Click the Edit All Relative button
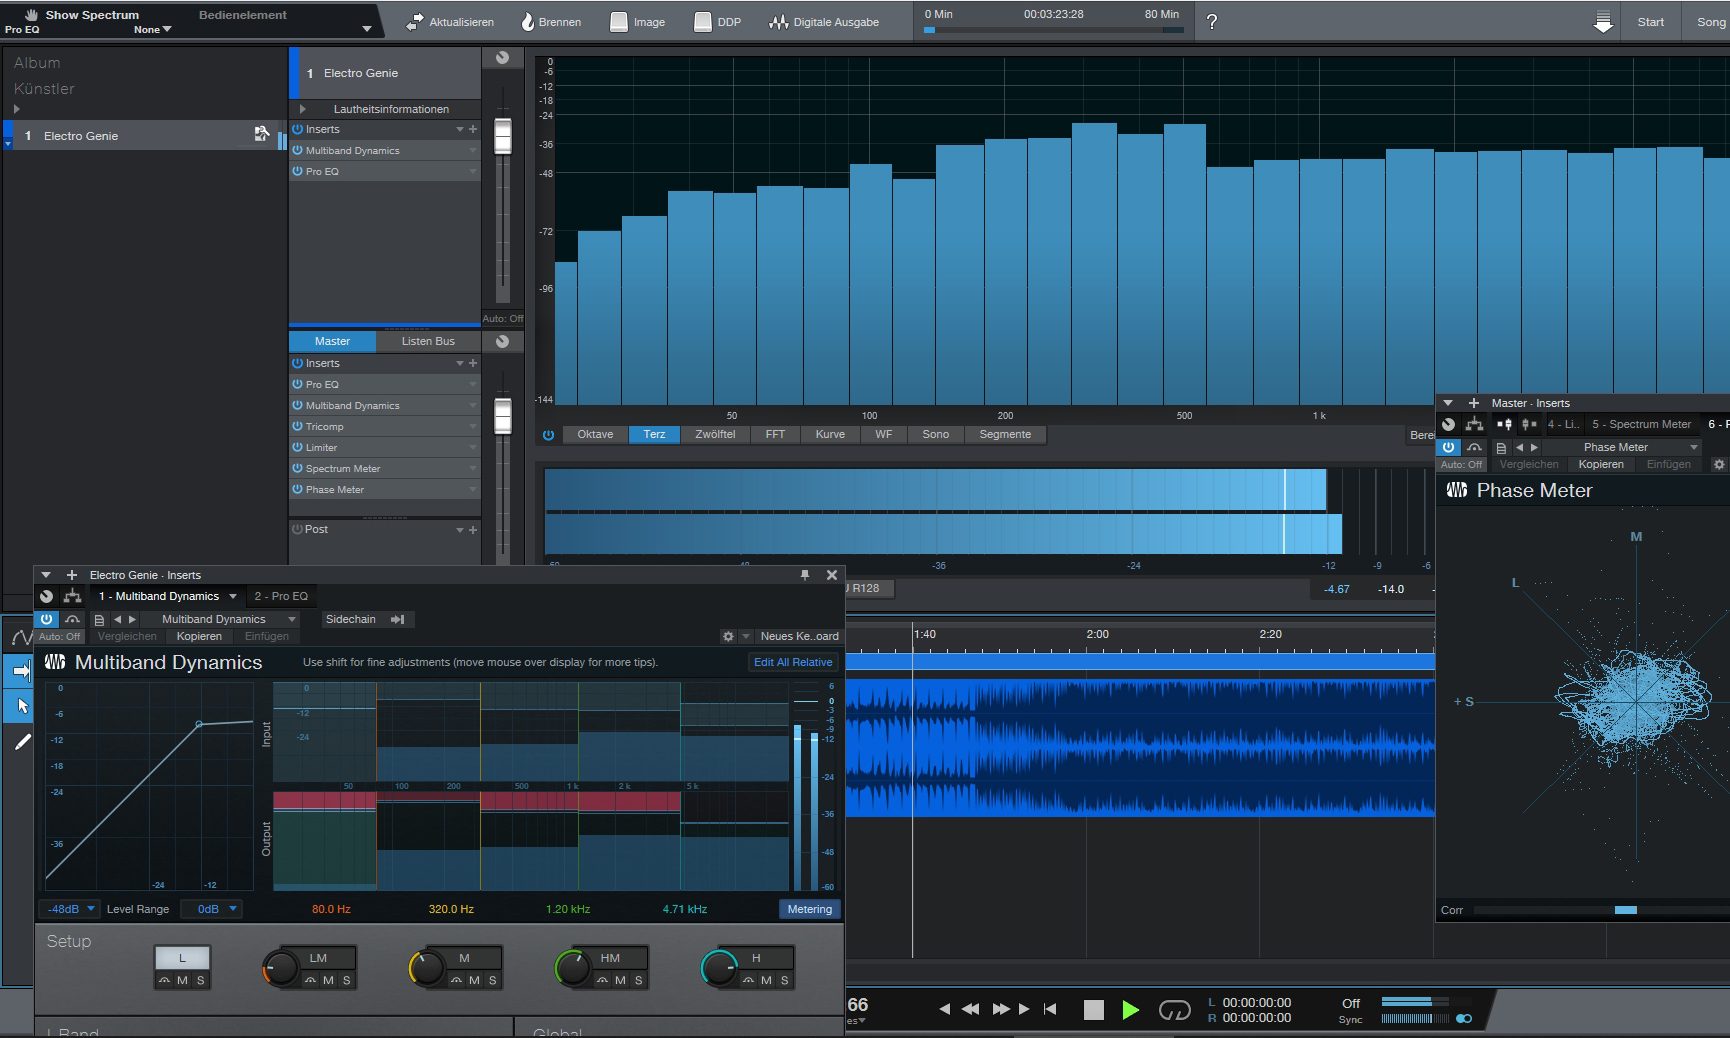 792,662
